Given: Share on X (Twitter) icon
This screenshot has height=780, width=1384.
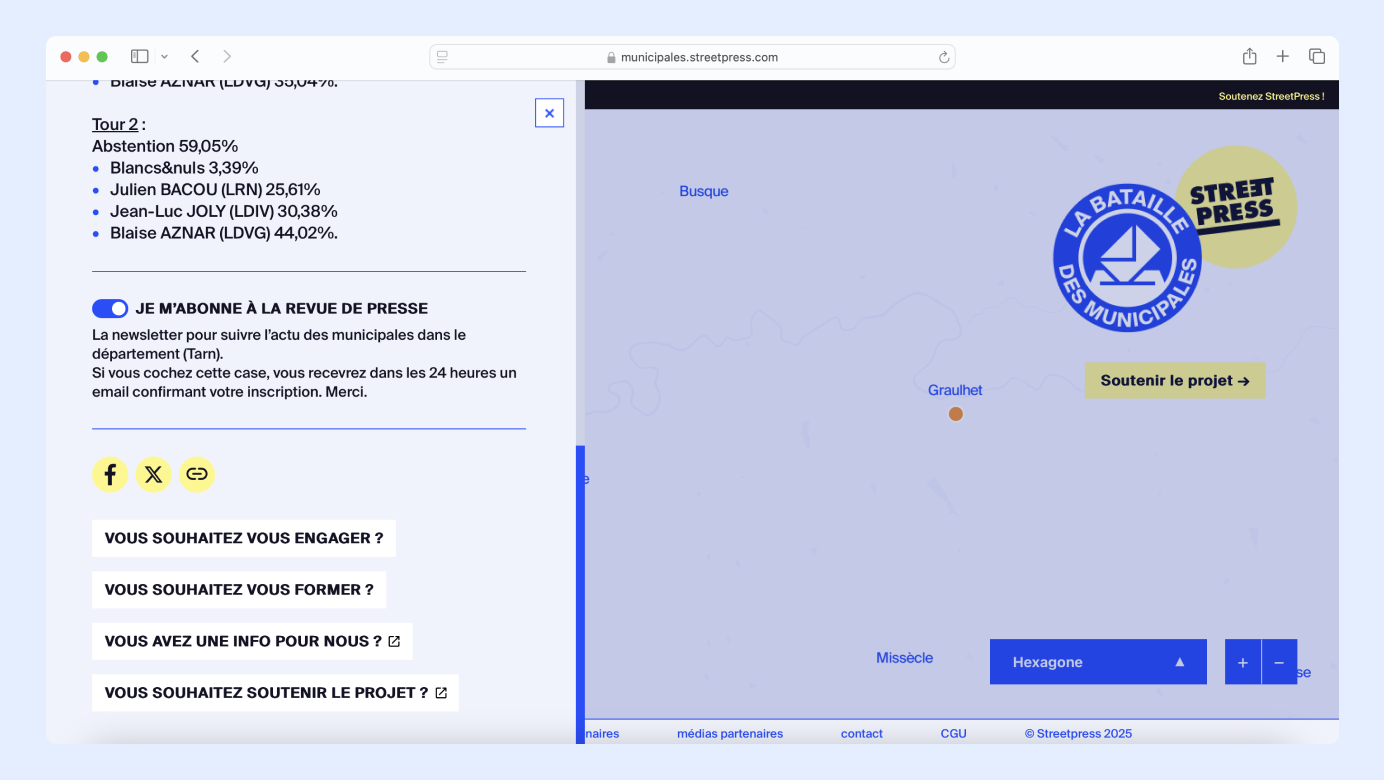Looking at the screenshot, I should (x=153, y=474).
